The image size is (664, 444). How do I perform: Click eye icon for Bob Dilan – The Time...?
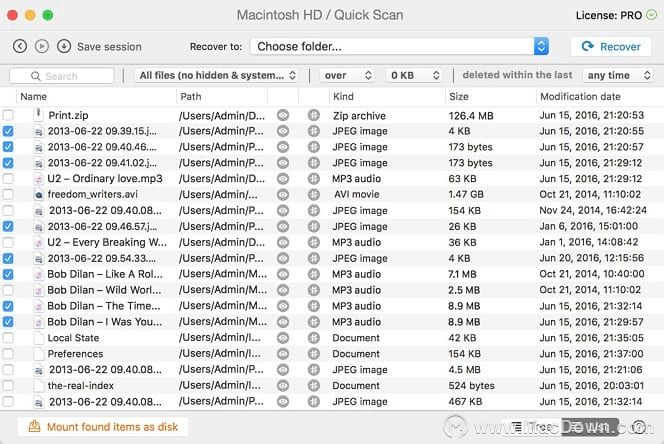(283, 306)
